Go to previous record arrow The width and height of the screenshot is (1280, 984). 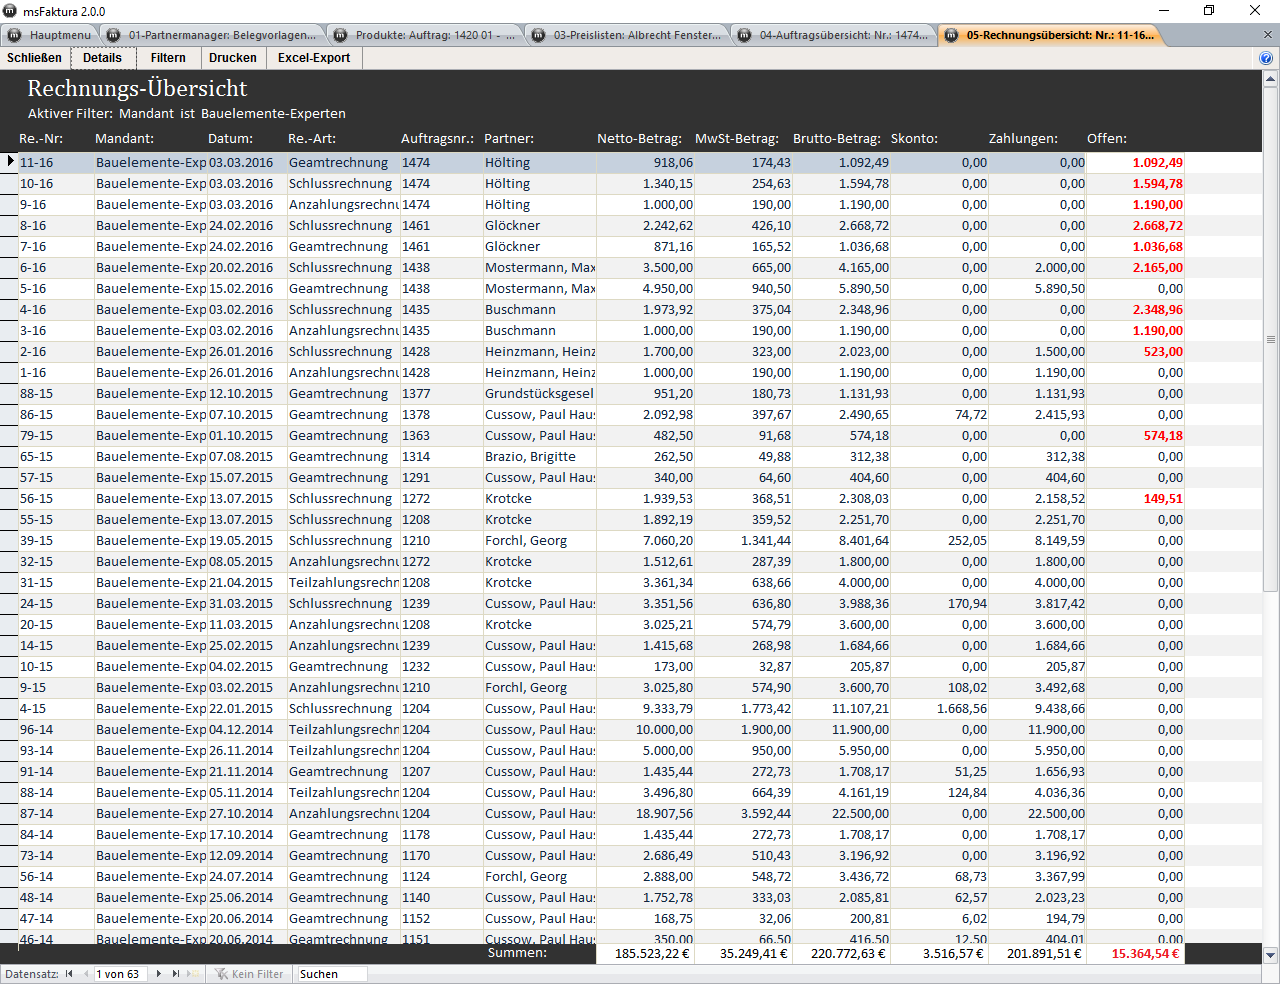click(86, 974)
